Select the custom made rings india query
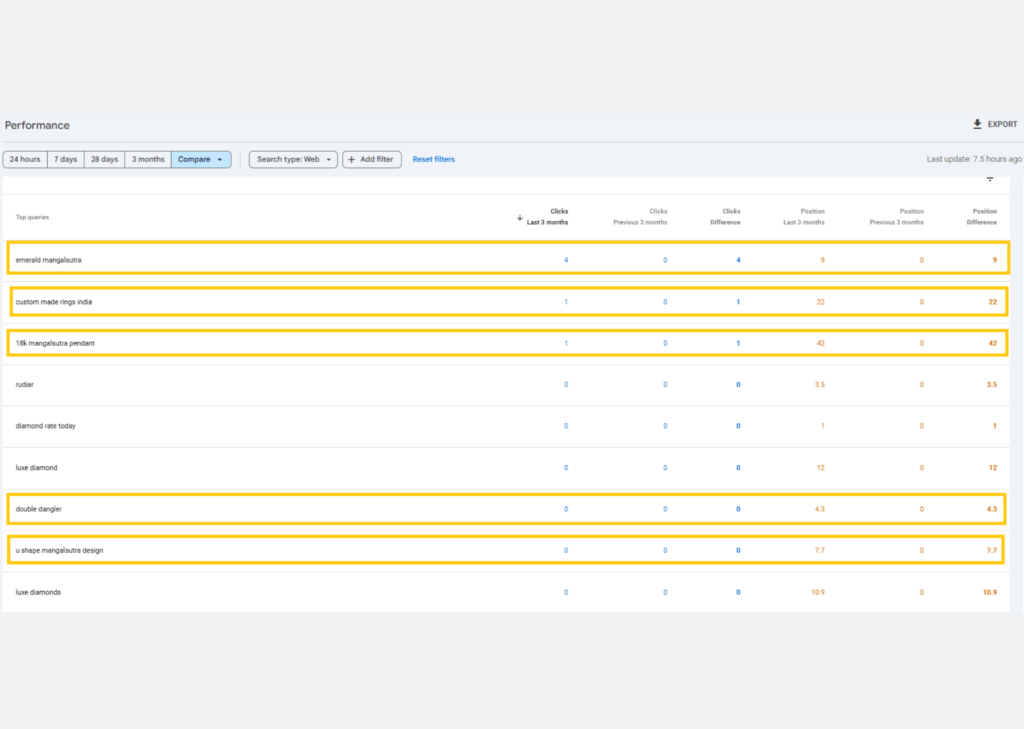Image resolution: width=1024 pixels, height=729 pixels. 55,302
